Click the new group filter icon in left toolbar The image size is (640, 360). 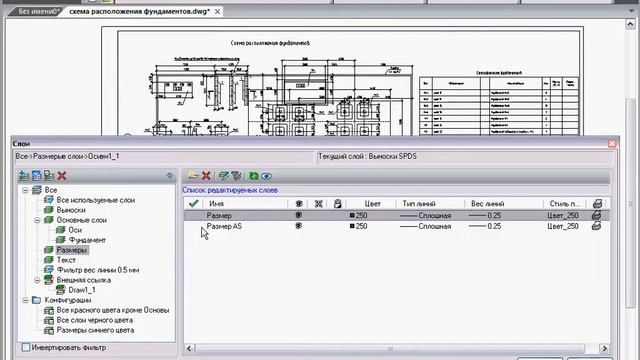[36, 176]
